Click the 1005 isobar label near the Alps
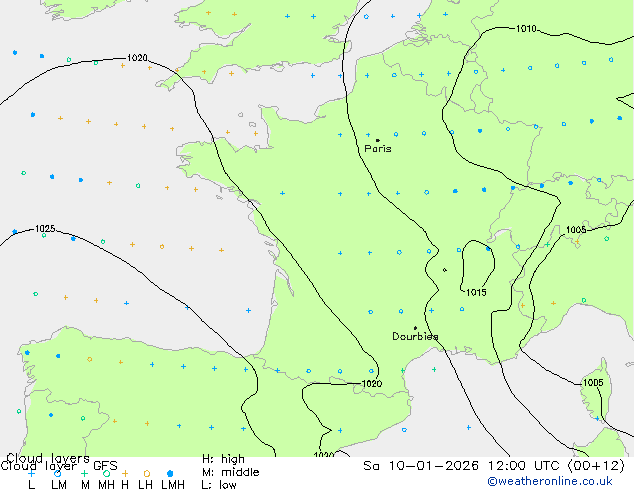Viewport: 634px width, 490px height. [x=576, y=230]
